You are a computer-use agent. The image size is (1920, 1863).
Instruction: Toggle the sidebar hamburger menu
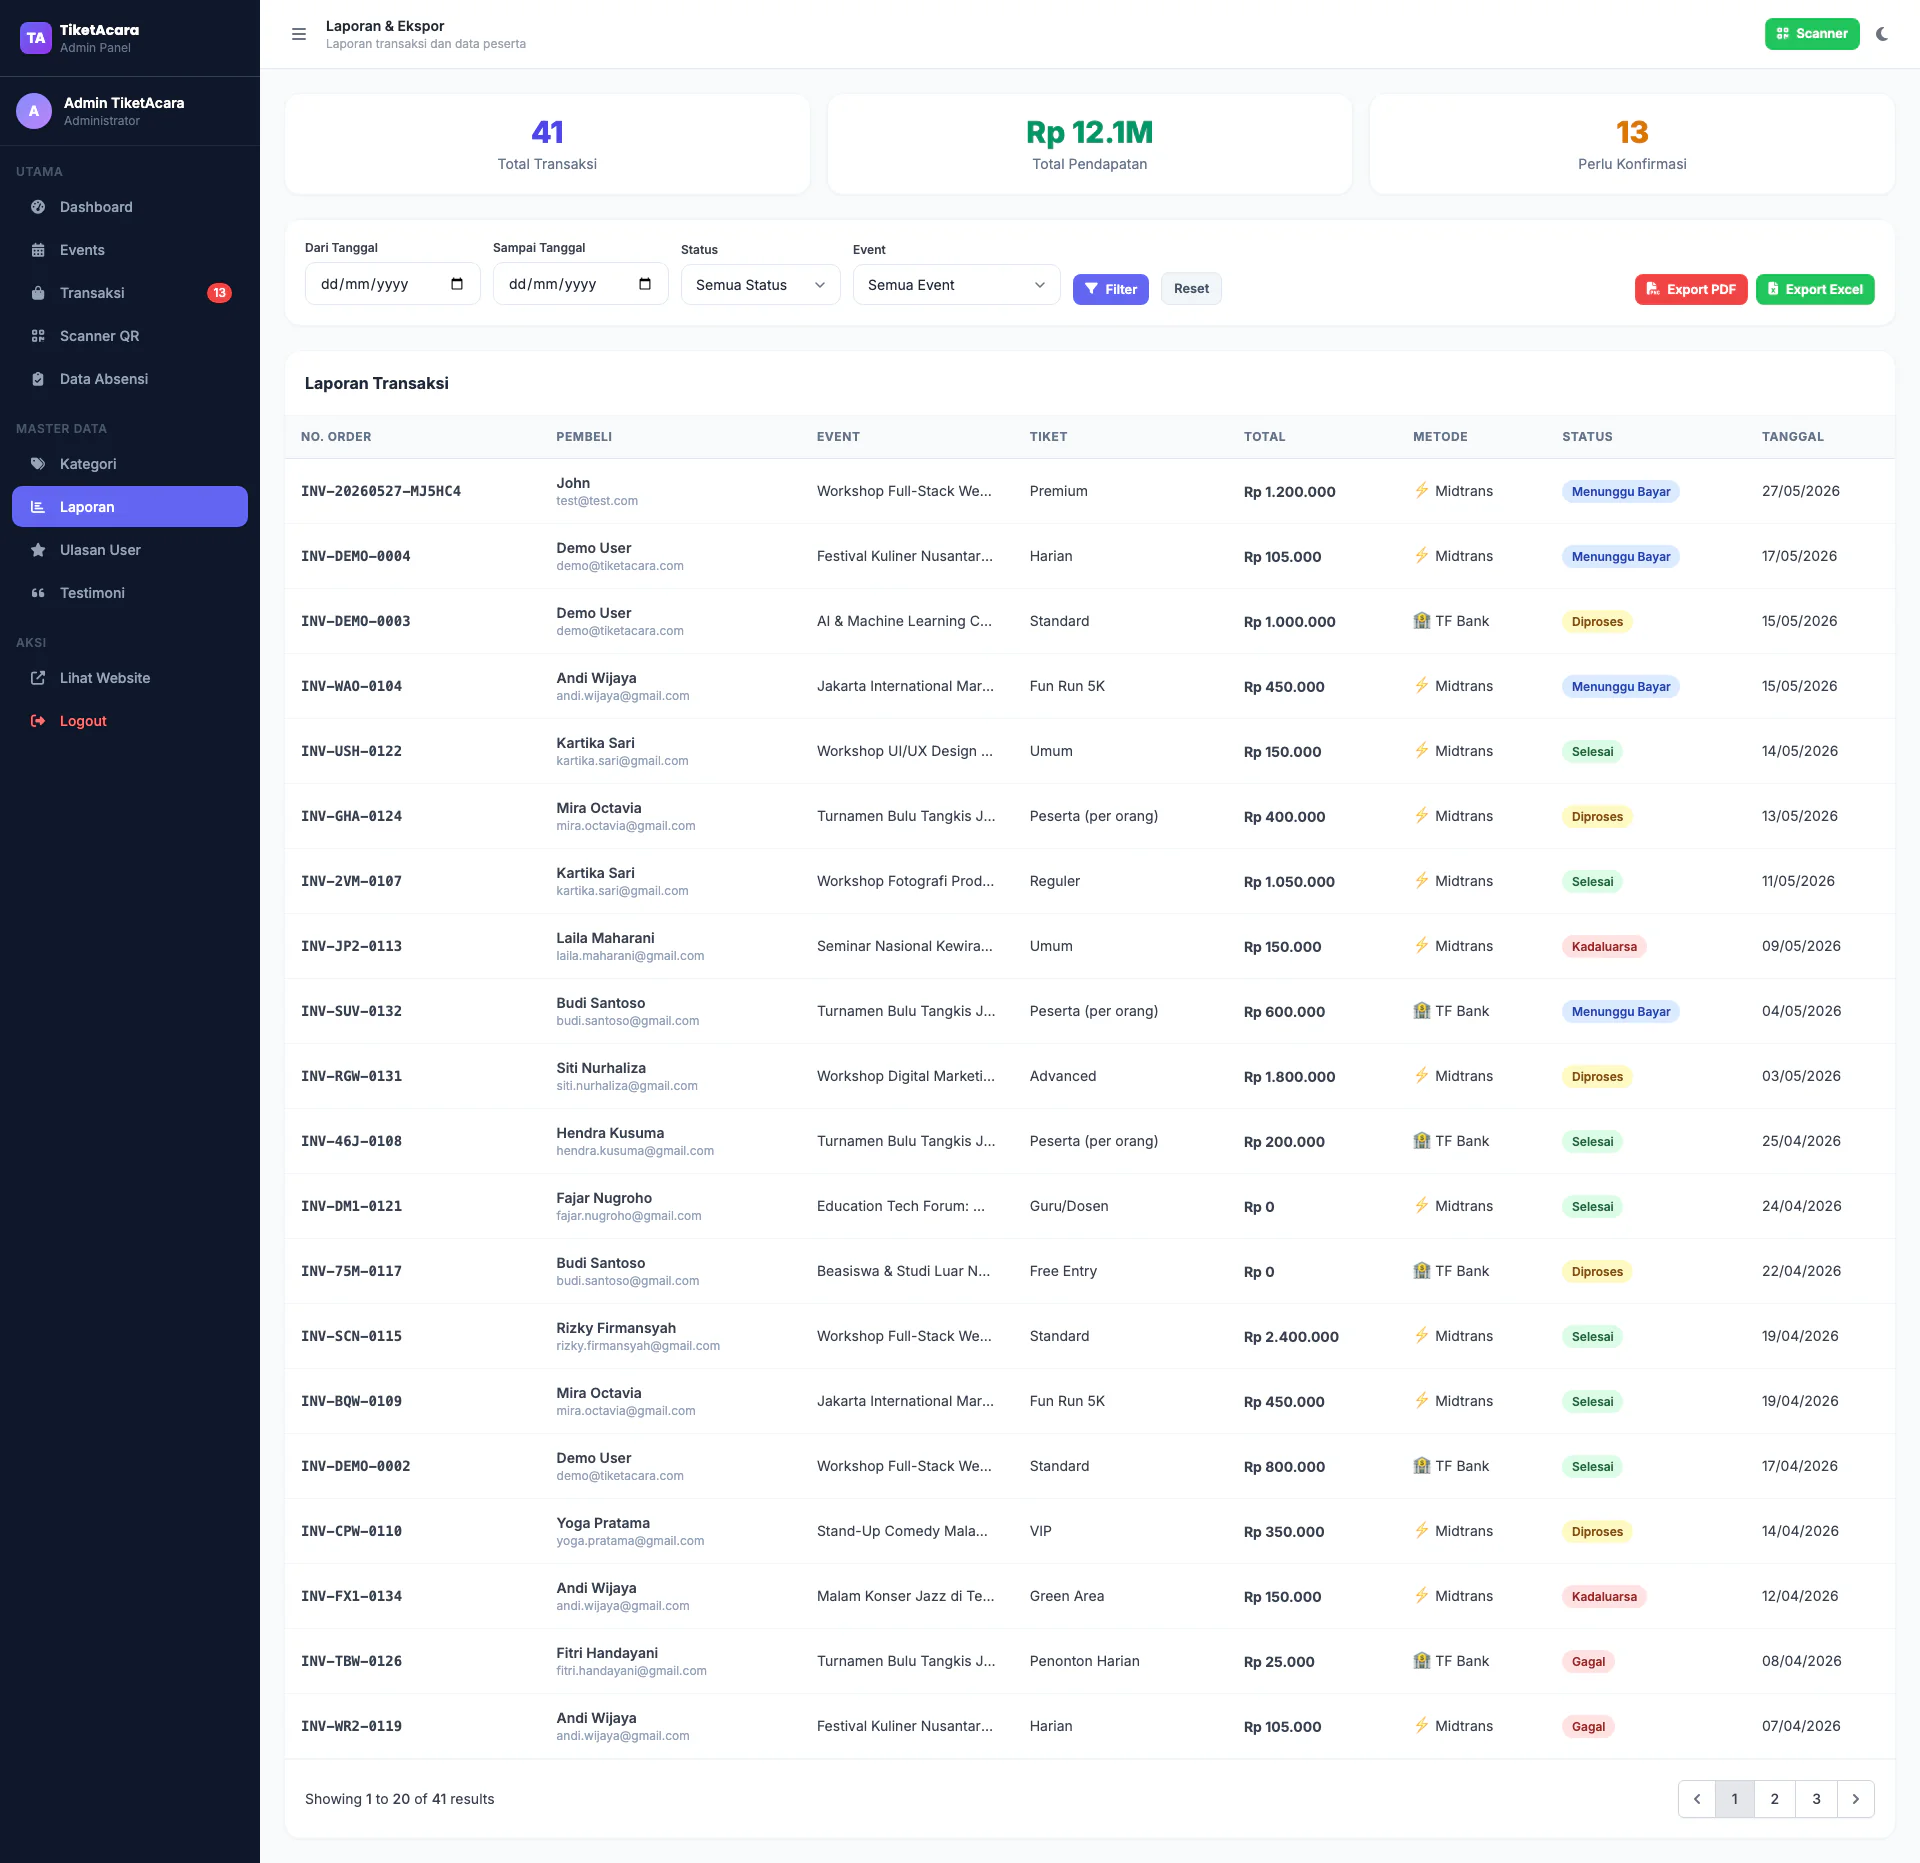(x=298, y=34)
